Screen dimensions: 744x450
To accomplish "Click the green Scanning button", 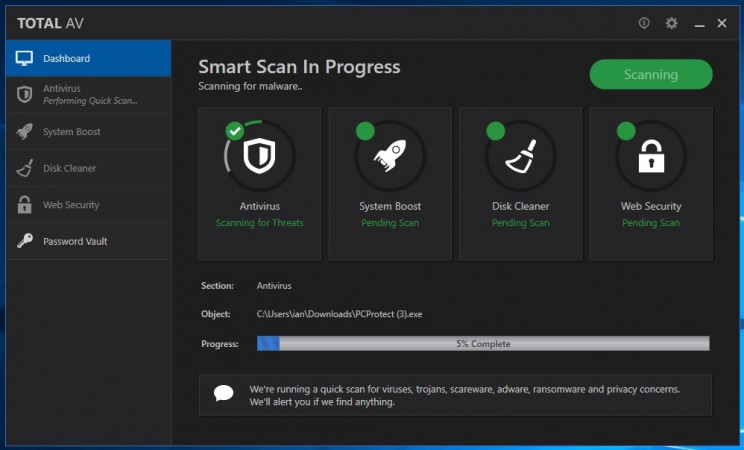I will click(x=651, y=74).
